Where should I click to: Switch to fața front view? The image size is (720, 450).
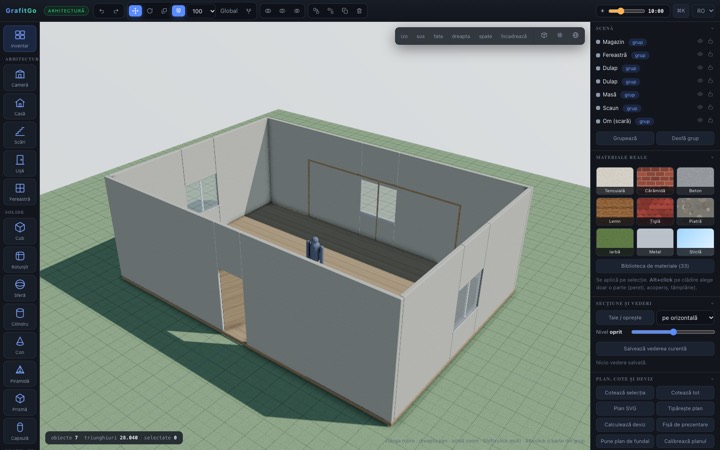tap(439, 36)
